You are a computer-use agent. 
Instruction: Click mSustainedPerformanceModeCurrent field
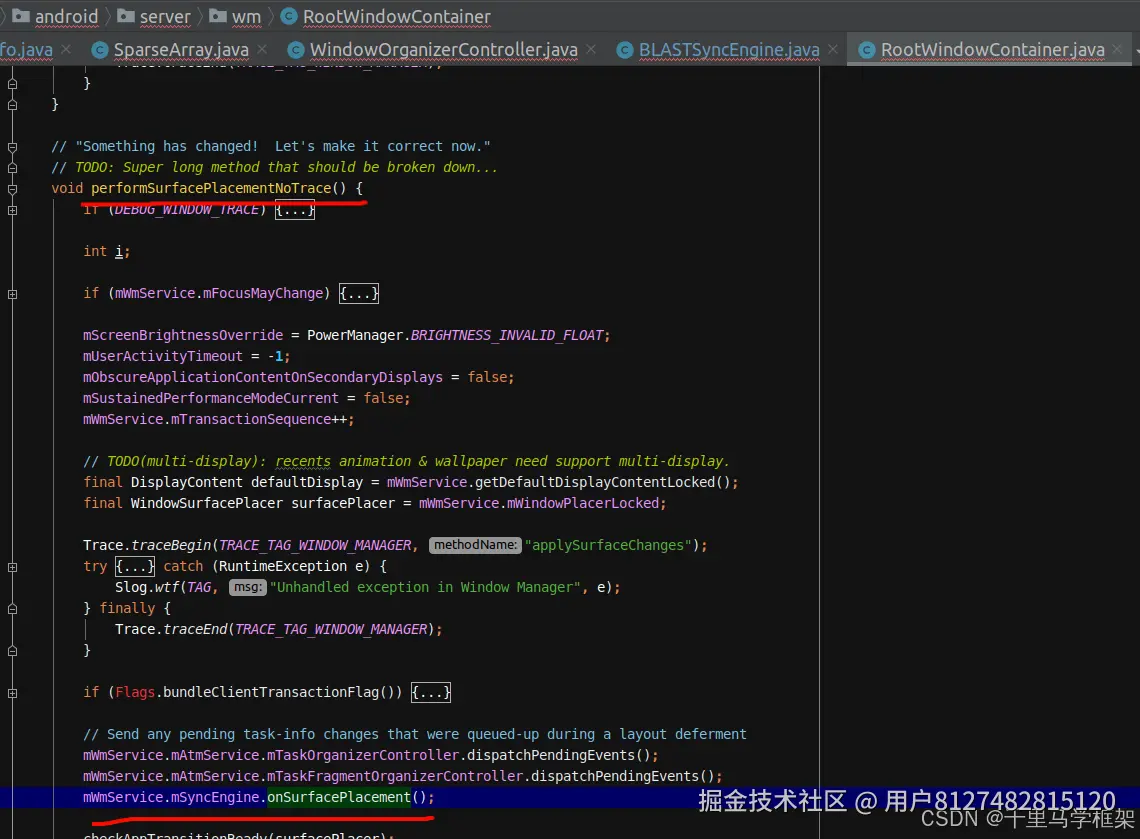210,398
